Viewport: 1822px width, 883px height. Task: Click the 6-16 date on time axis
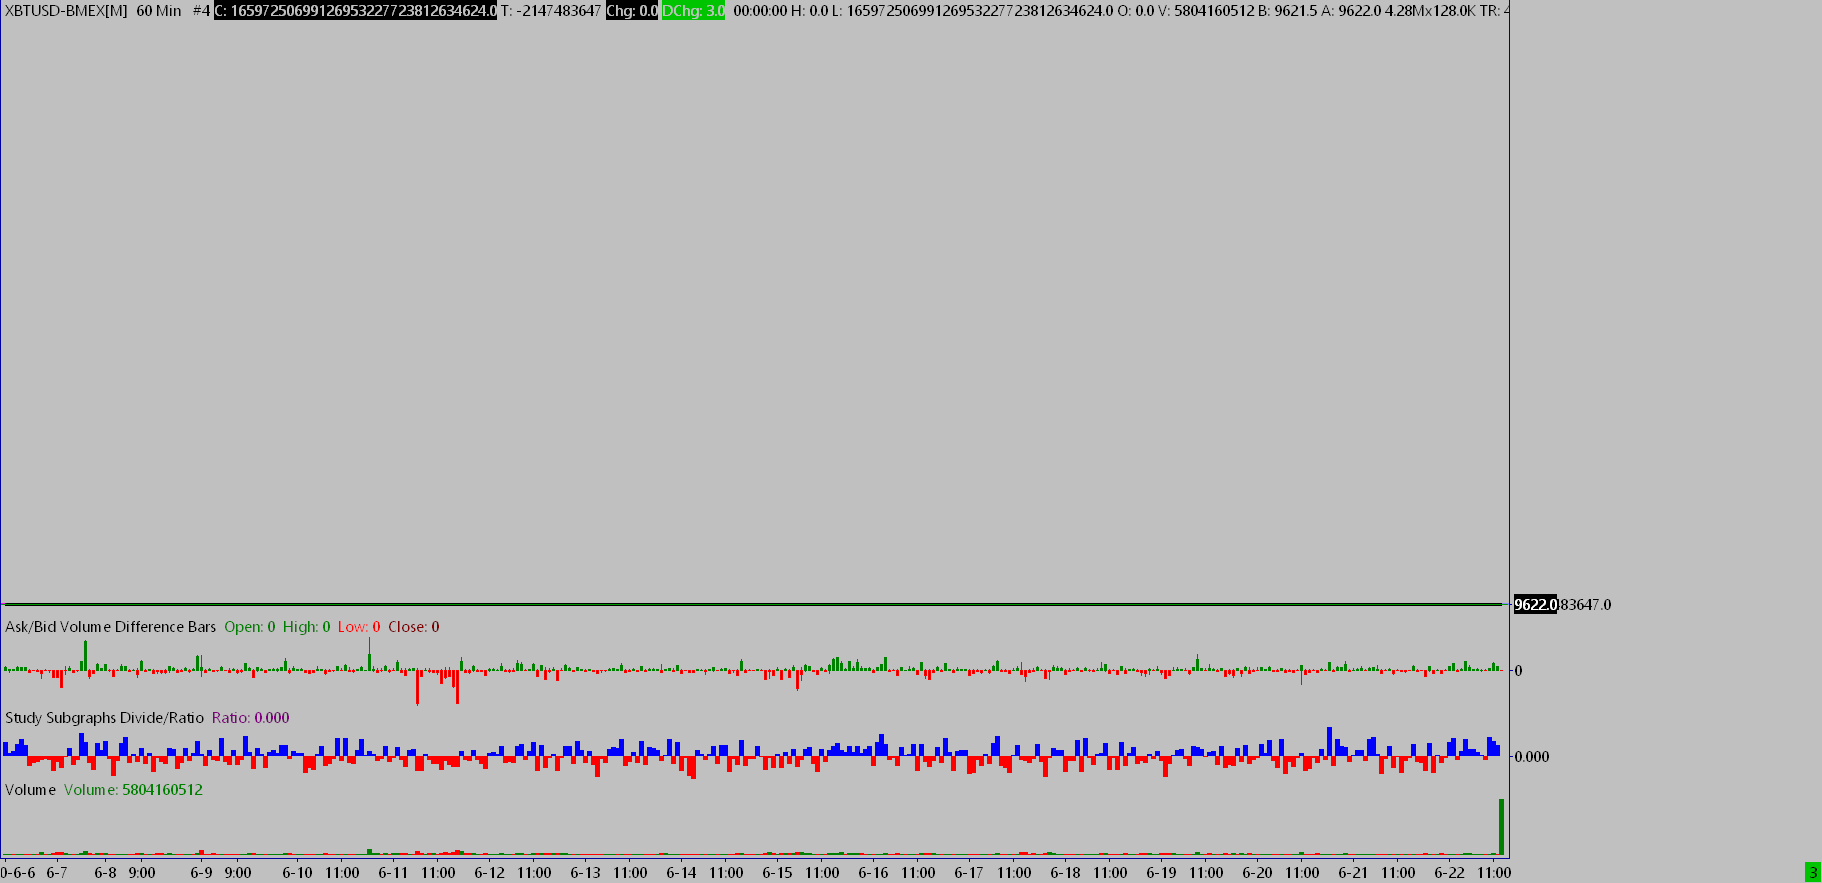(873, 872)
